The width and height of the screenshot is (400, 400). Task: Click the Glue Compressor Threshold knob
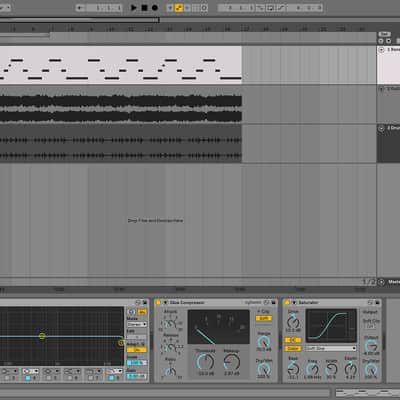click(x=205, y=362)
